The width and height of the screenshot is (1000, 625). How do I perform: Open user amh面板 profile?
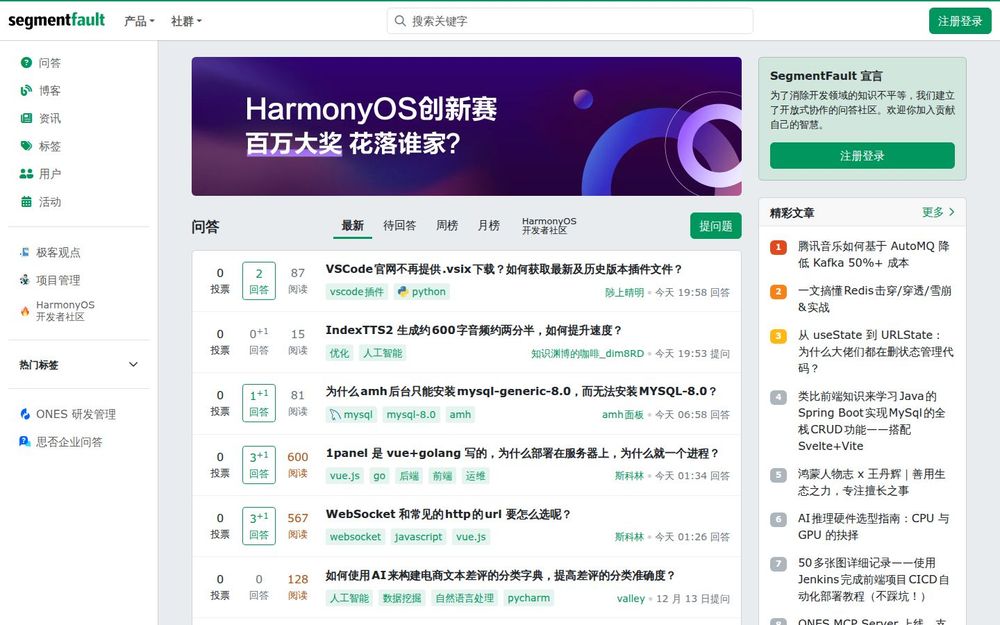point(622,415)
